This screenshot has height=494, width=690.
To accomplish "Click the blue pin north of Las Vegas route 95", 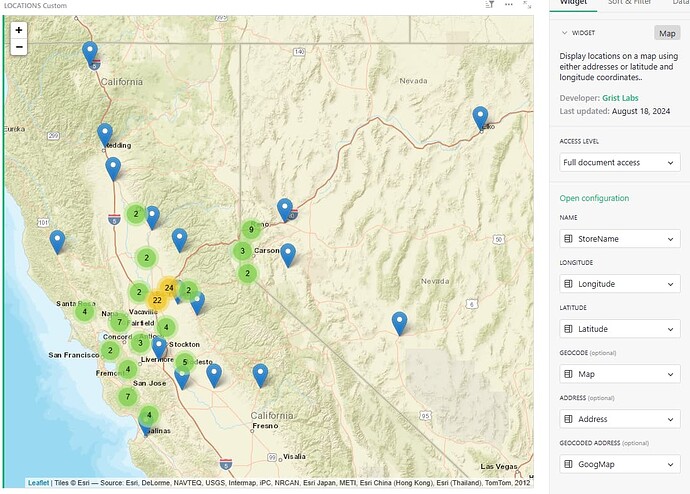I will tap(399, 324).
